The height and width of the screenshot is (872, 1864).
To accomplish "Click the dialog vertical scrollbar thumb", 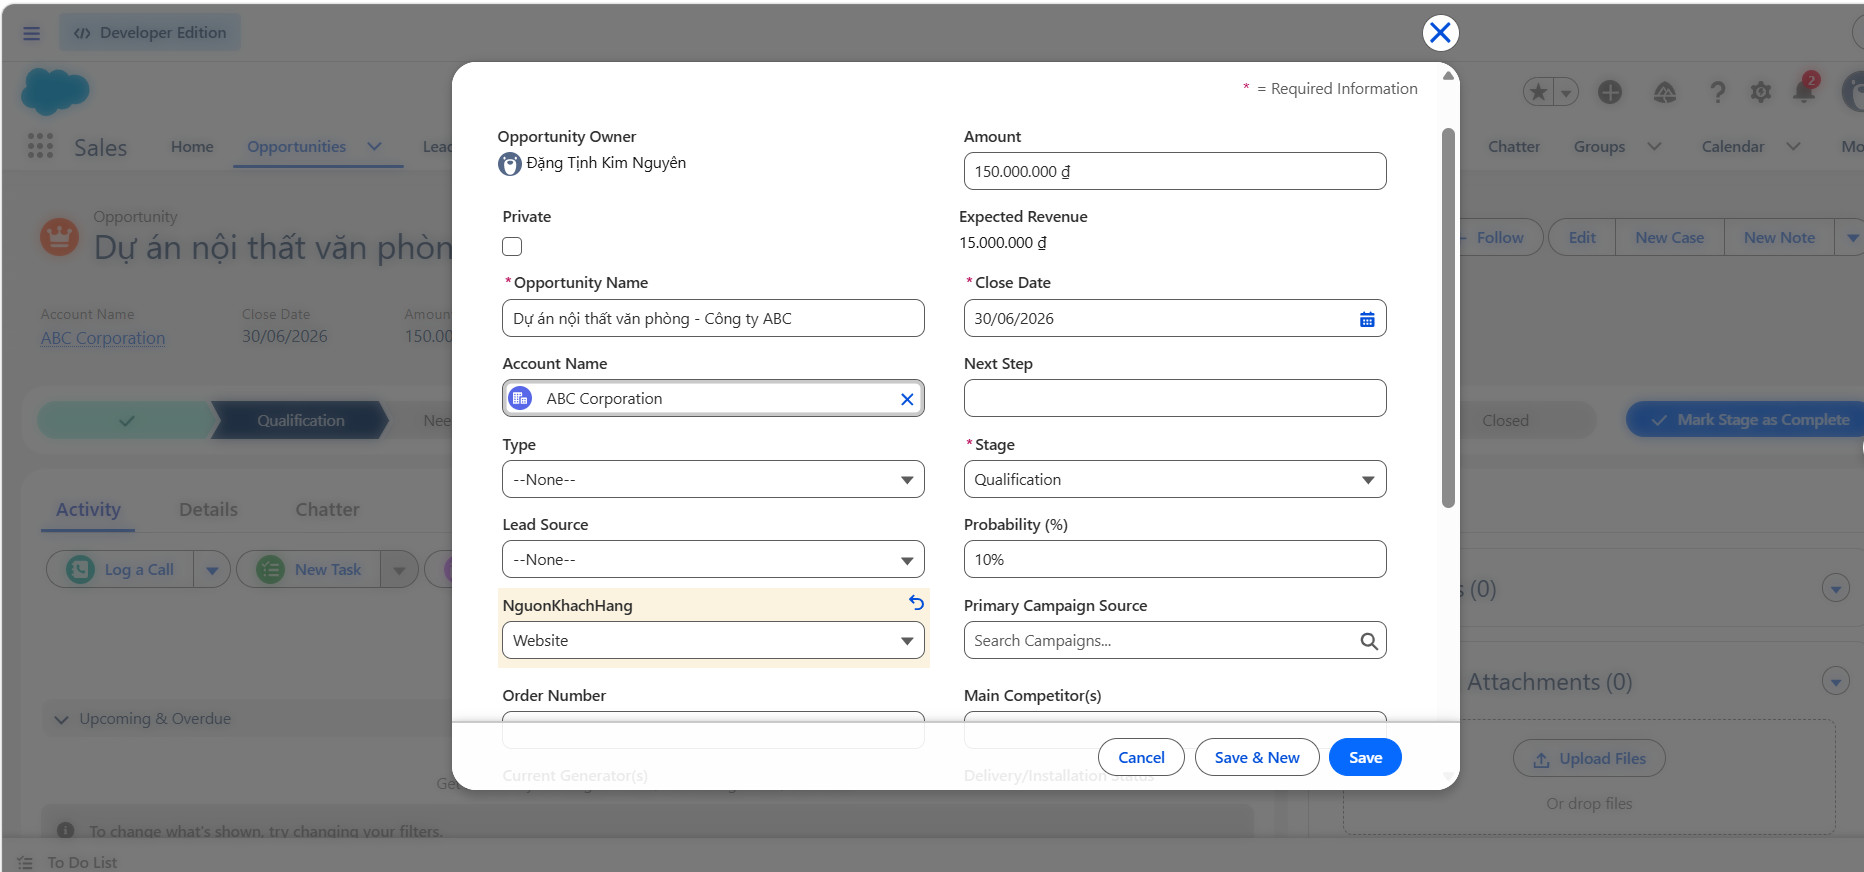I will tap(1448, 318).
